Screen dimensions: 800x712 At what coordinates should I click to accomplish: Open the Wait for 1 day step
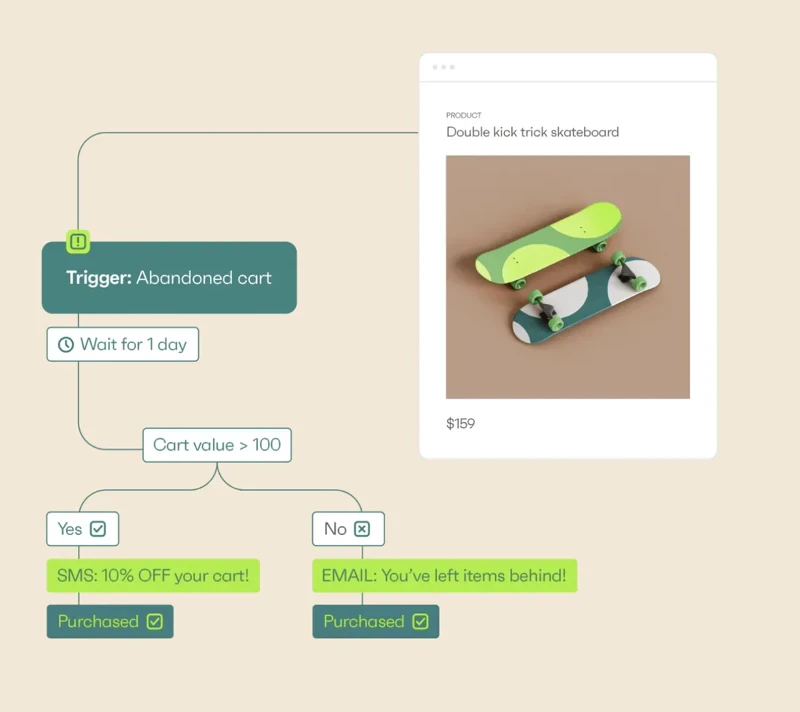[x=123, y=344]
